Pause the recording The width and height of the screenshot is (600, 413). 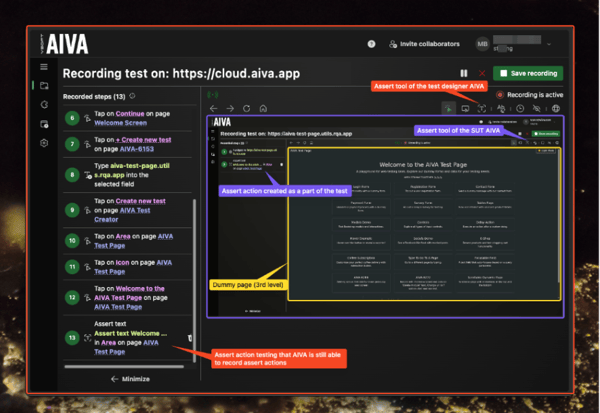point(463,73)
